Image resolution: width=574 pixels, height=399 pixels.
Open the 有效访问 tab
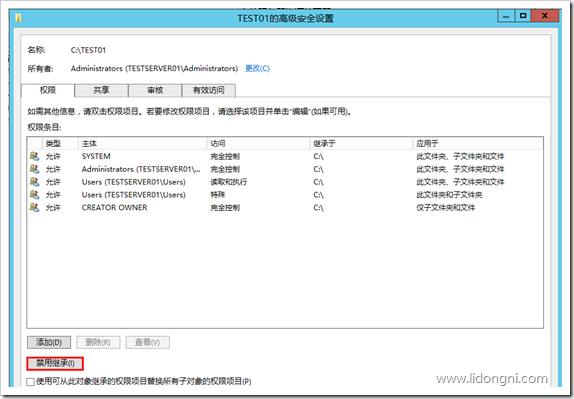click(209, 90)
